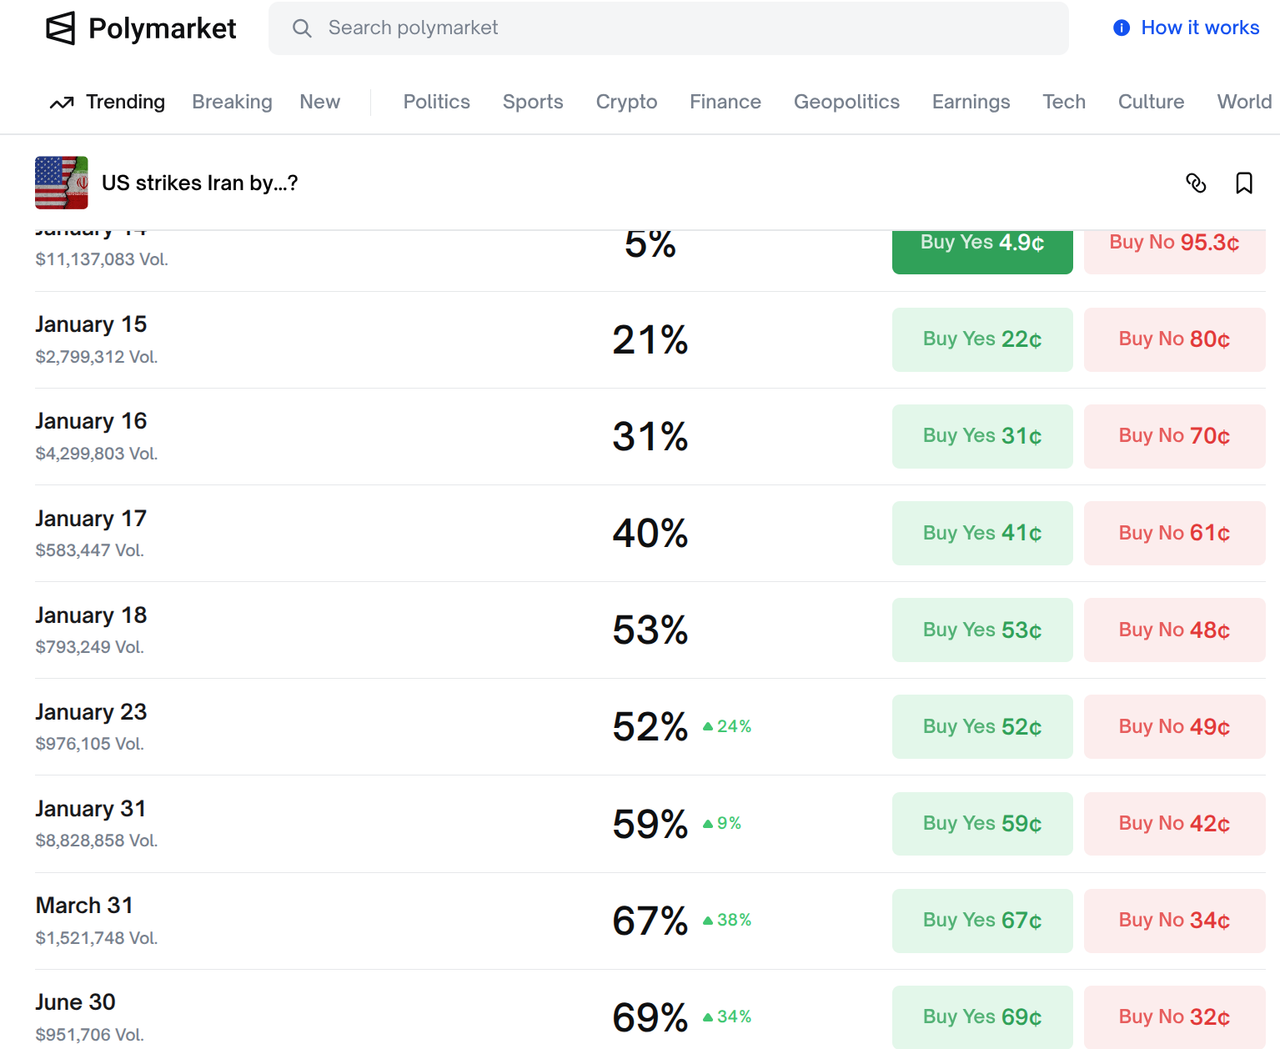This screenshot has height=1049, width=1280.
Task: Buy No 61¢ for January 17
Action: (x=1174, y=533)
